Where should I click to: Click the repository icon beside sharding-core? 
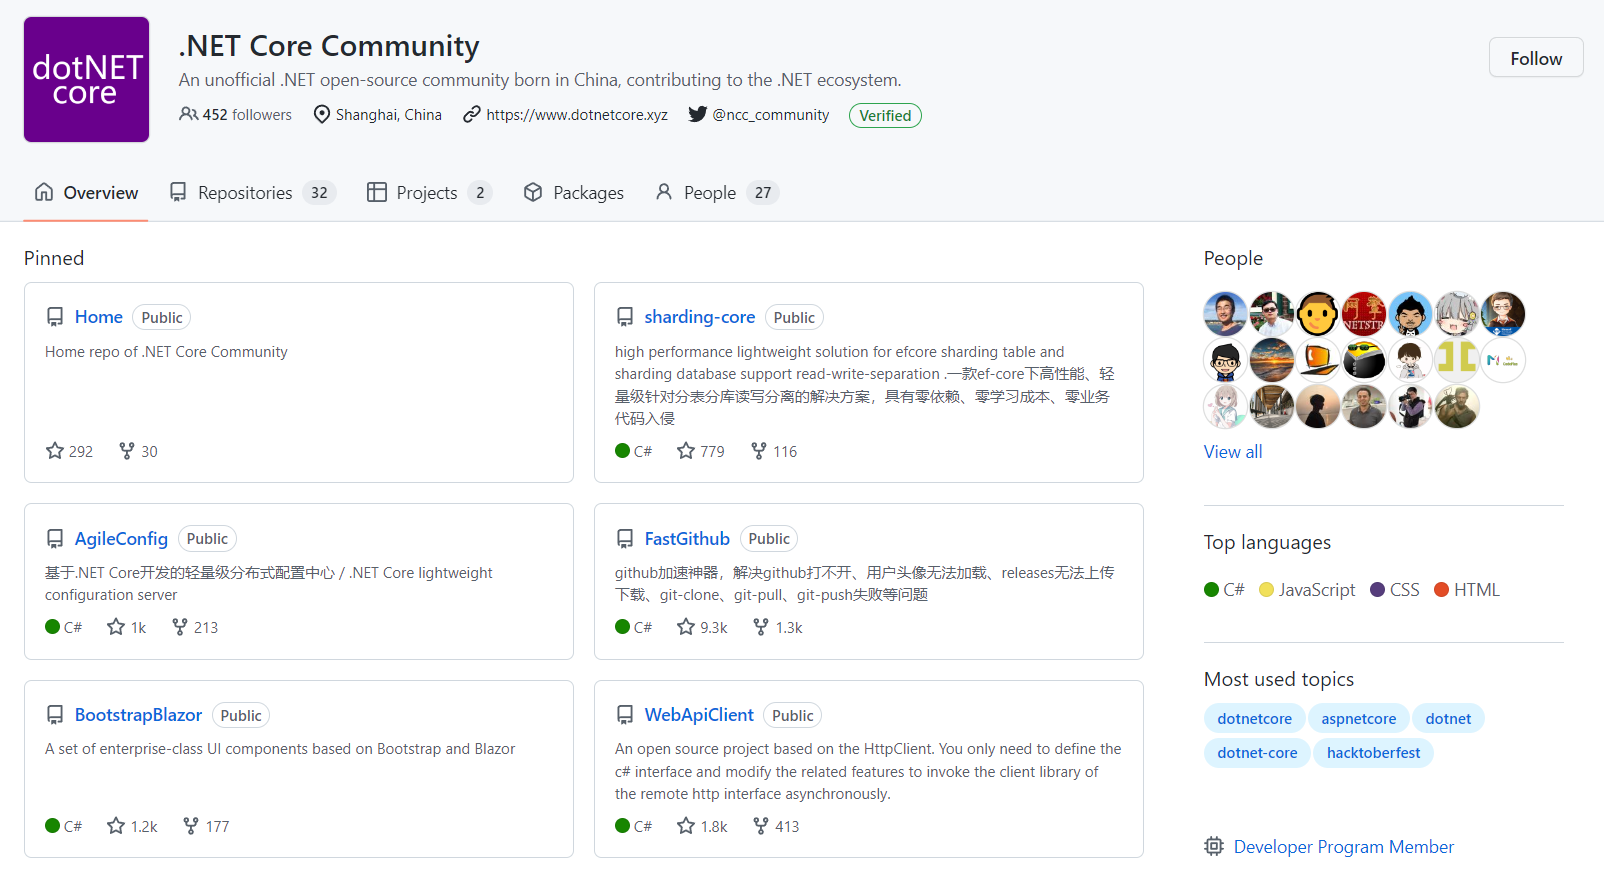[x=625, y=317]
